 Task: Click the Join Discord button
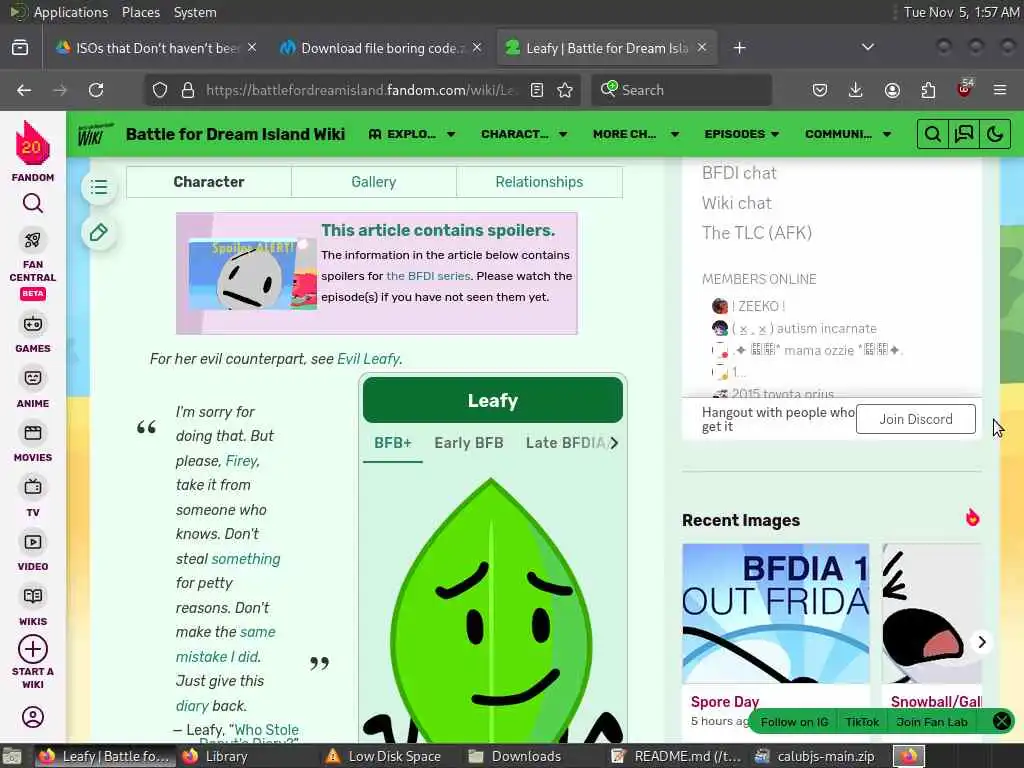916,419
